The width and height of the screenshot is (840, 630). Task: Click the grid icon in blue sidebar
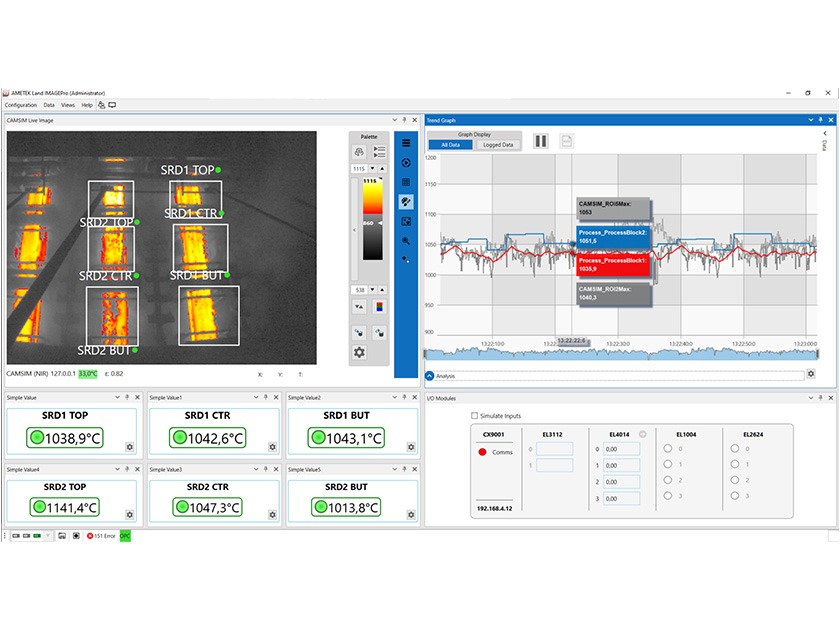406,182
